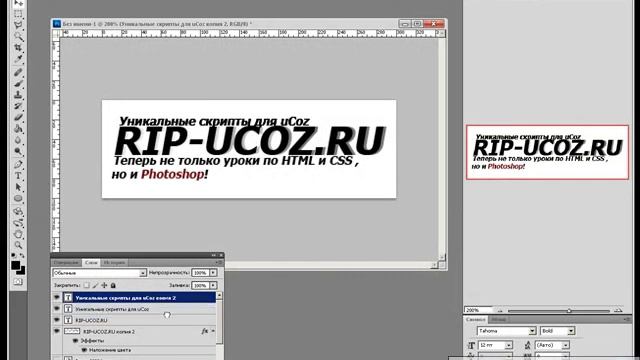640x360 pixels.
Task: Switch to the История tab
Action: [x=114, y=262]
